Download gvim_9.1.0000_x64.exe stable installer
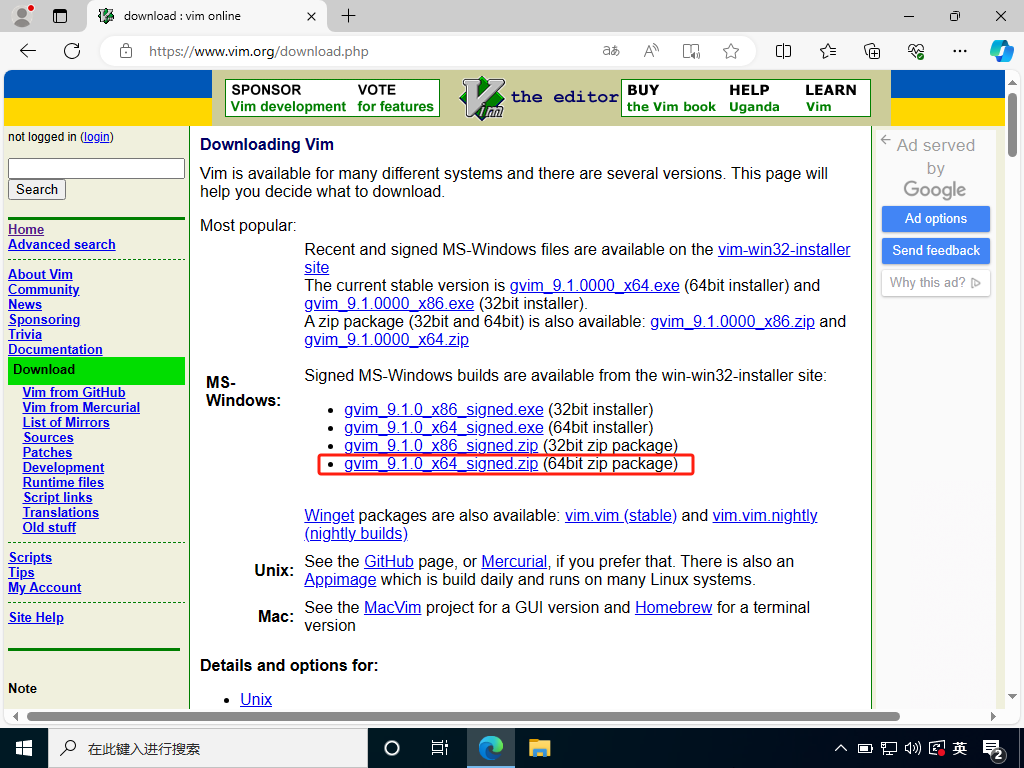 594,285
